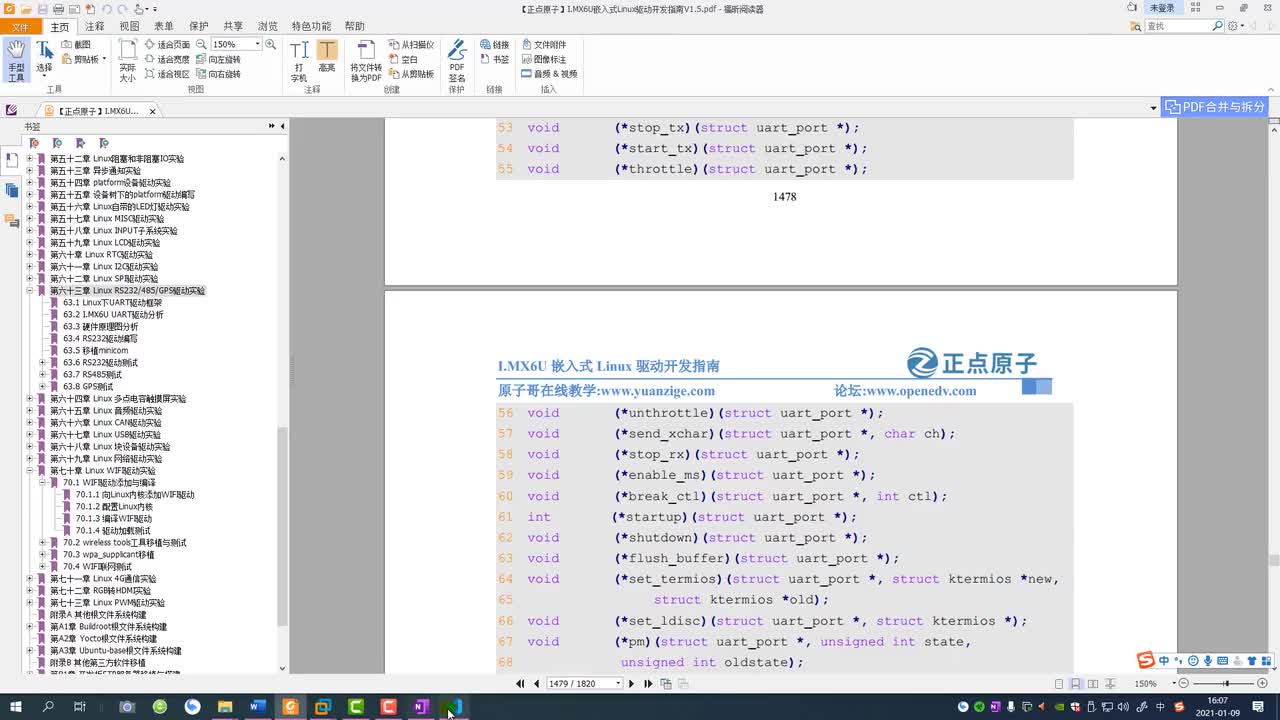Image resolution: width=1280 pixels, height=720 pixels.
Task: Open bookmark 63.2 I.MX6U UART驱动分析
Action: (x=113, y=315)
